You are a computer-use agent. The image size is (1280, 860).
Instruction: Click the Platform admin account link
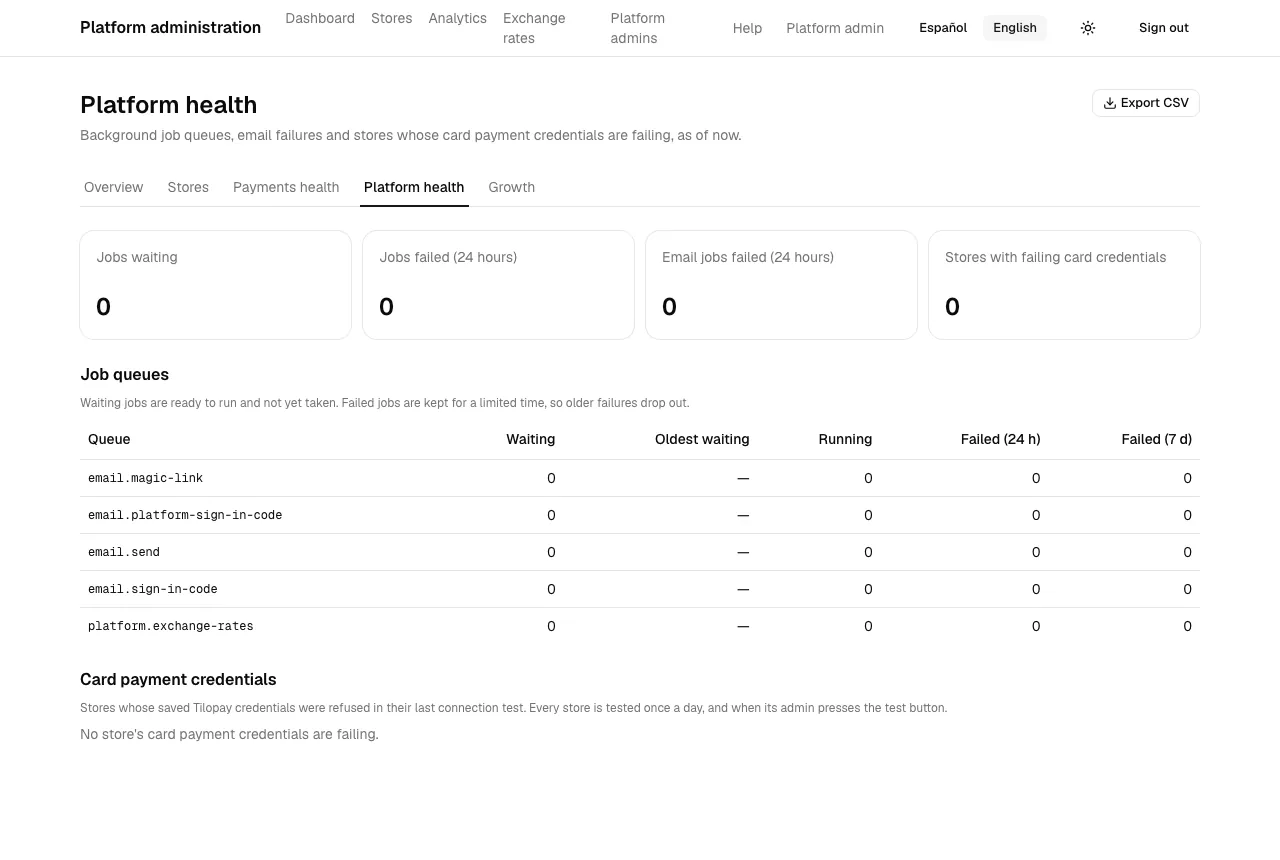tap(835, 28)
